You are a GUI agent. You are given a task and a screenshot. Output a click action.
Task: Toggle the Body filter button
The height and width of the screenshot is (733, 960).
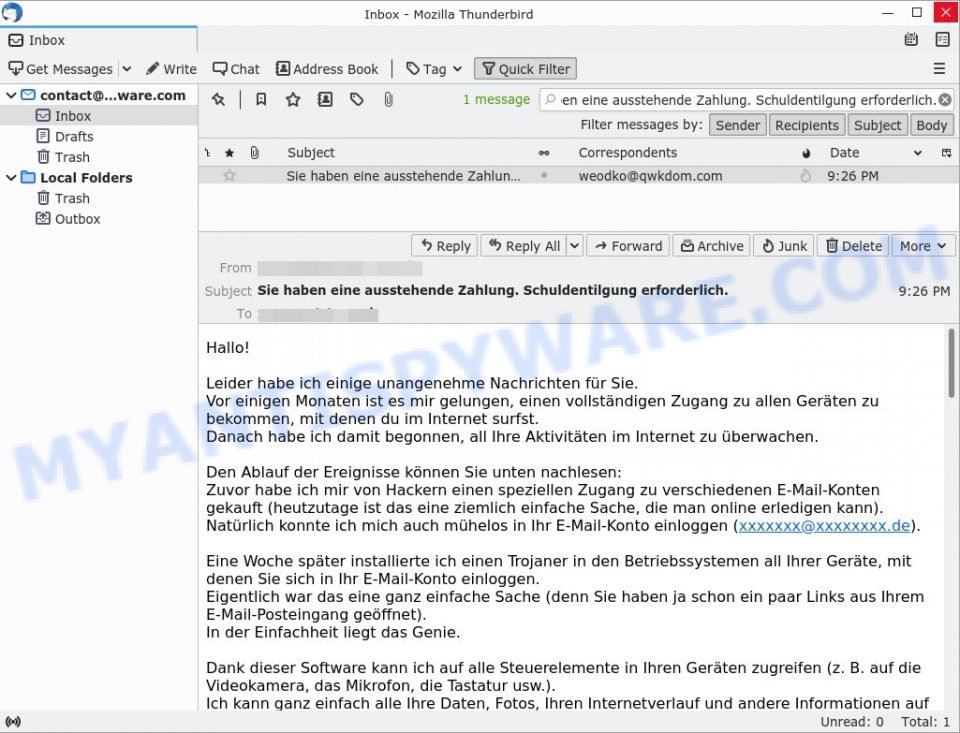(x=932, y=125)
